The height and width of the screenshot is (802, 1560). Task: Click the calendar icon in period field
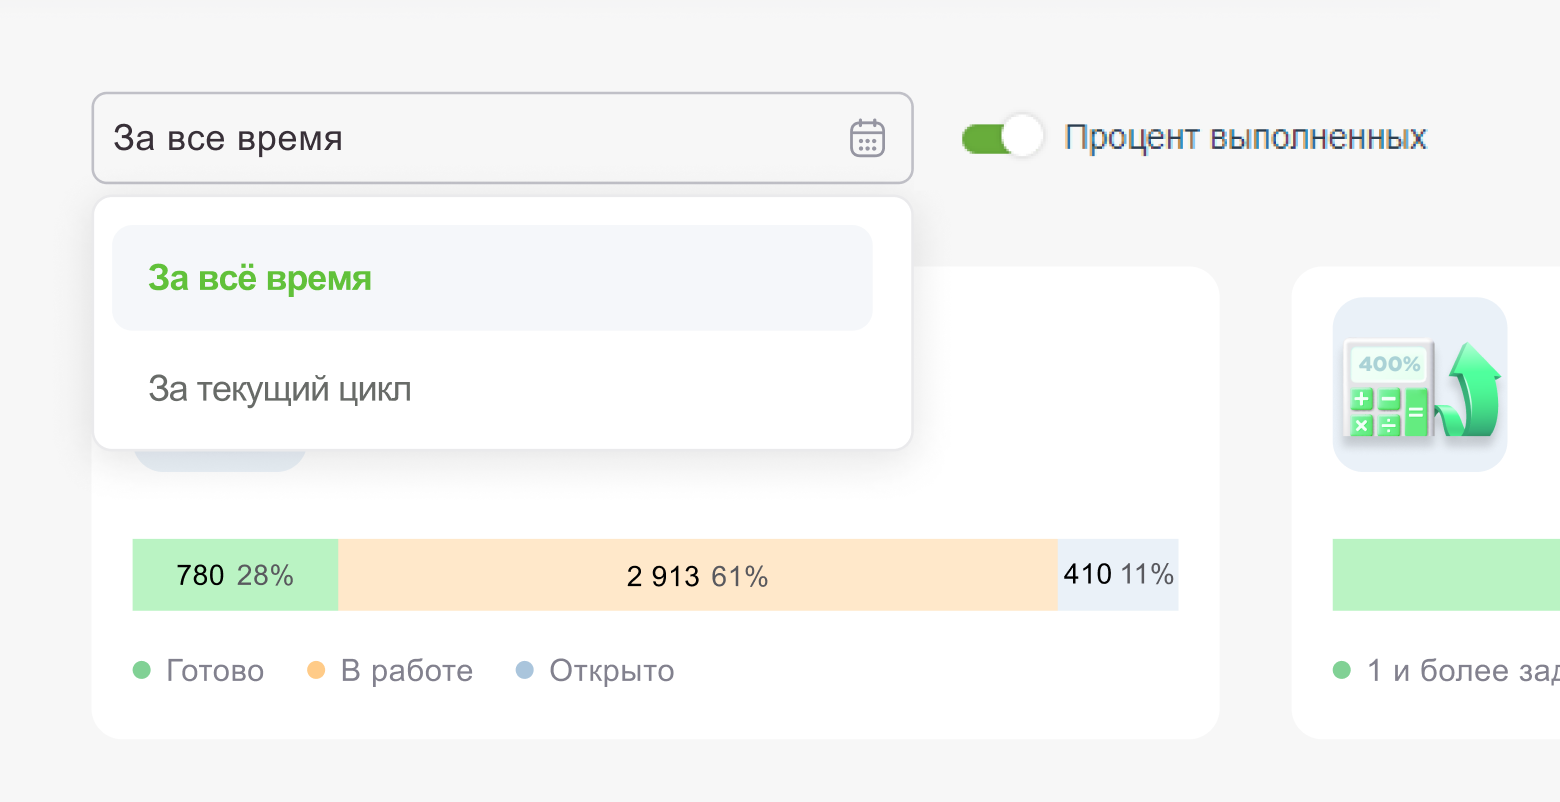[867, 138]
